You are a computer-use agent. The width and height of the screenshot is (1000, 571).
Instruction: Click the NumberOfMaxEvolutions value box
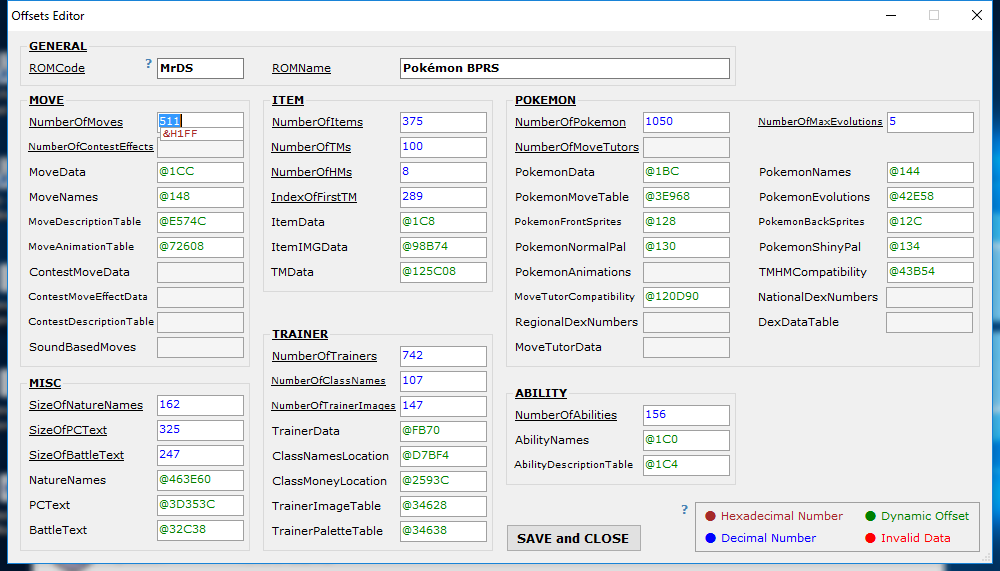[x=929, y=122]
